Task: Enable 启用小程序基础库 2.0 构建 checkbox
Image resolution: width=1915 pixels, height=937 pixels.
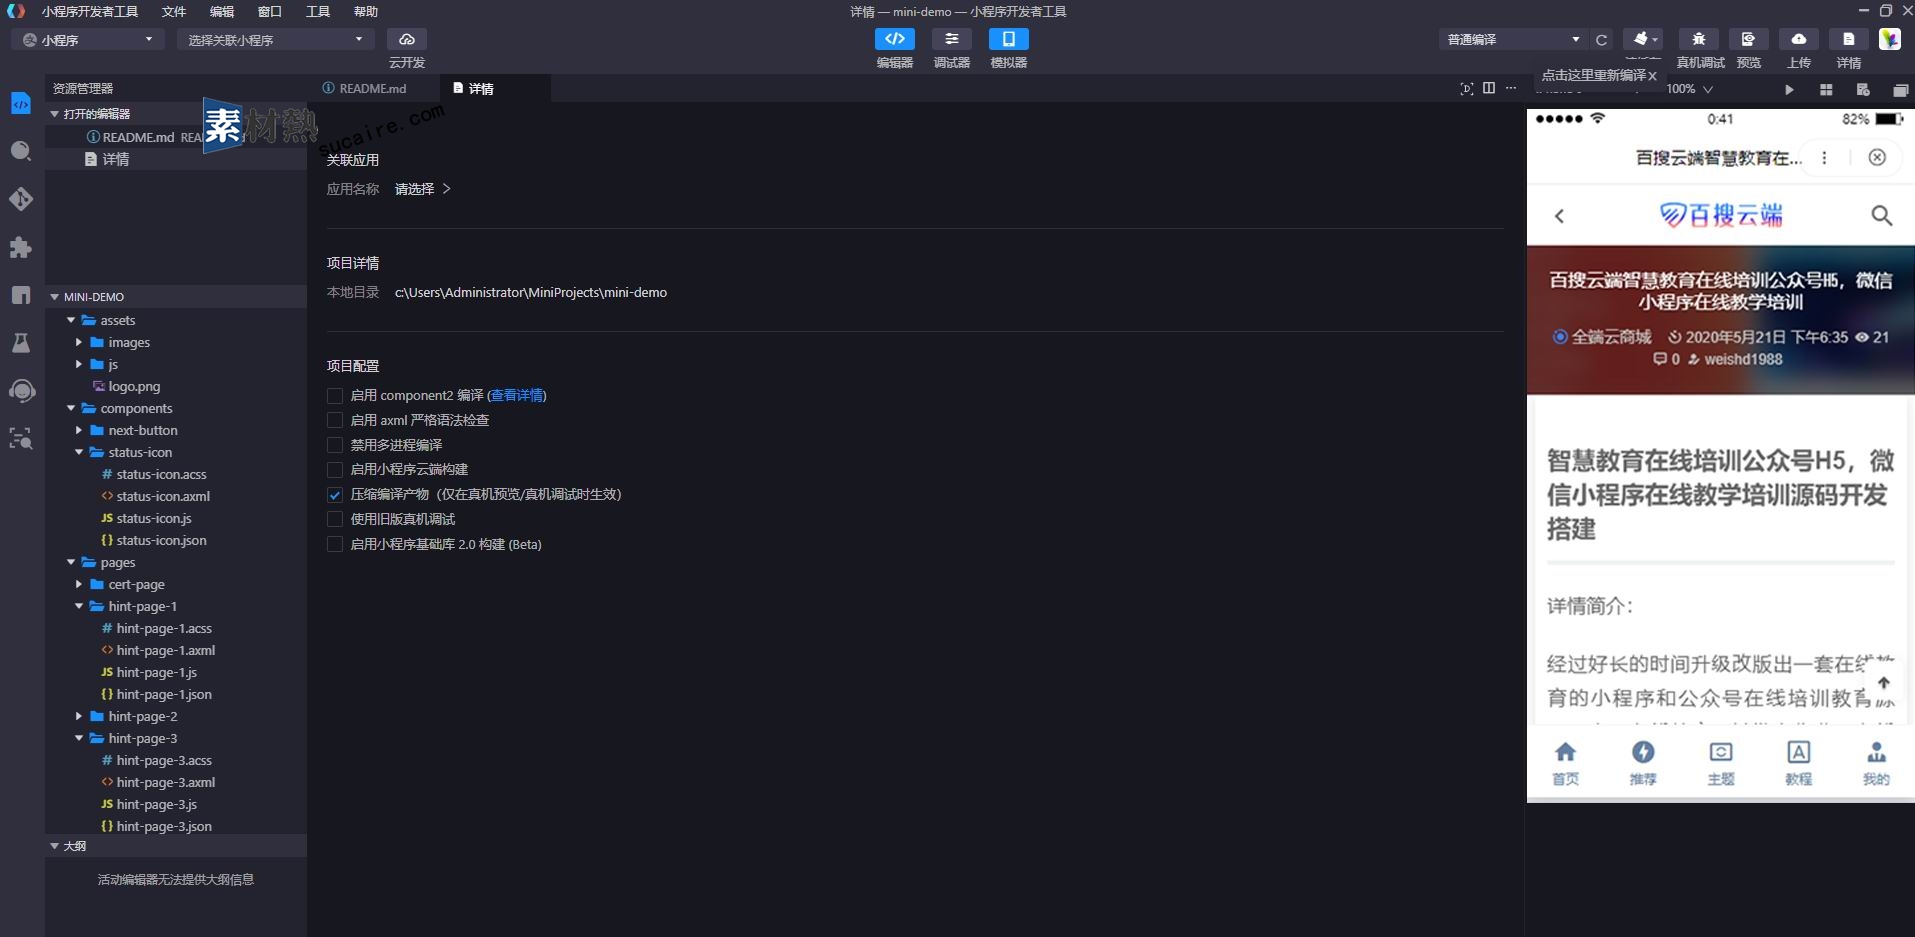Action: click(x=335, y=544)
